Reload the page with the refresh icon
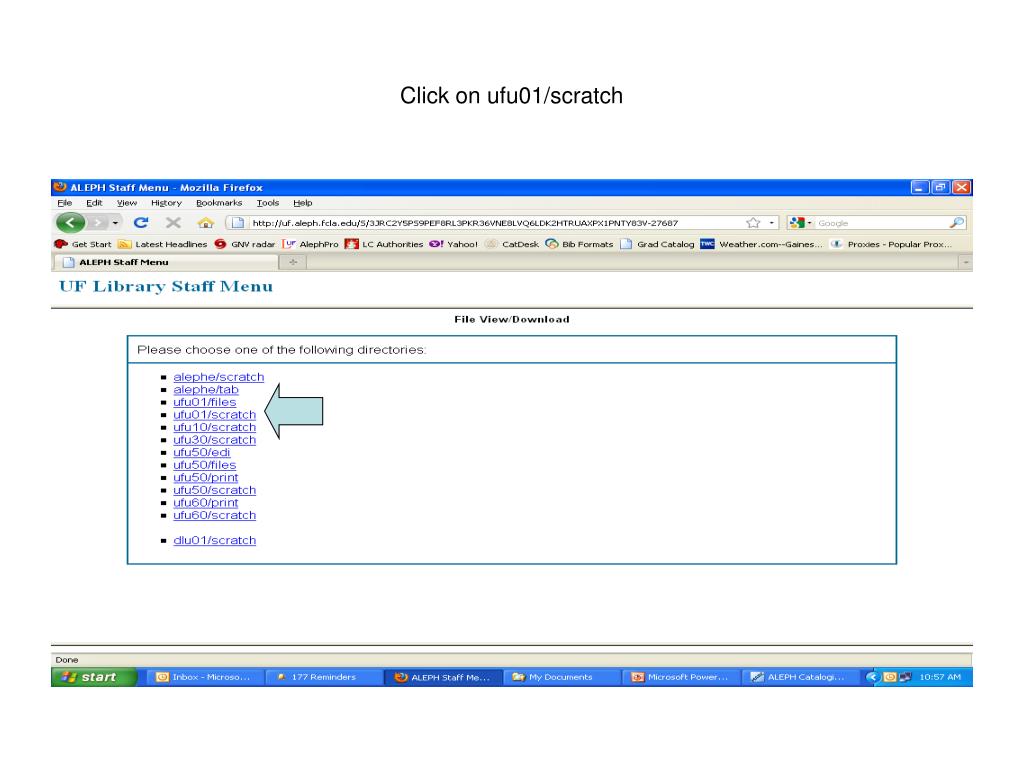Image resolution: width=1024 pixels, height=768 pixels. [x=140, y=223]
